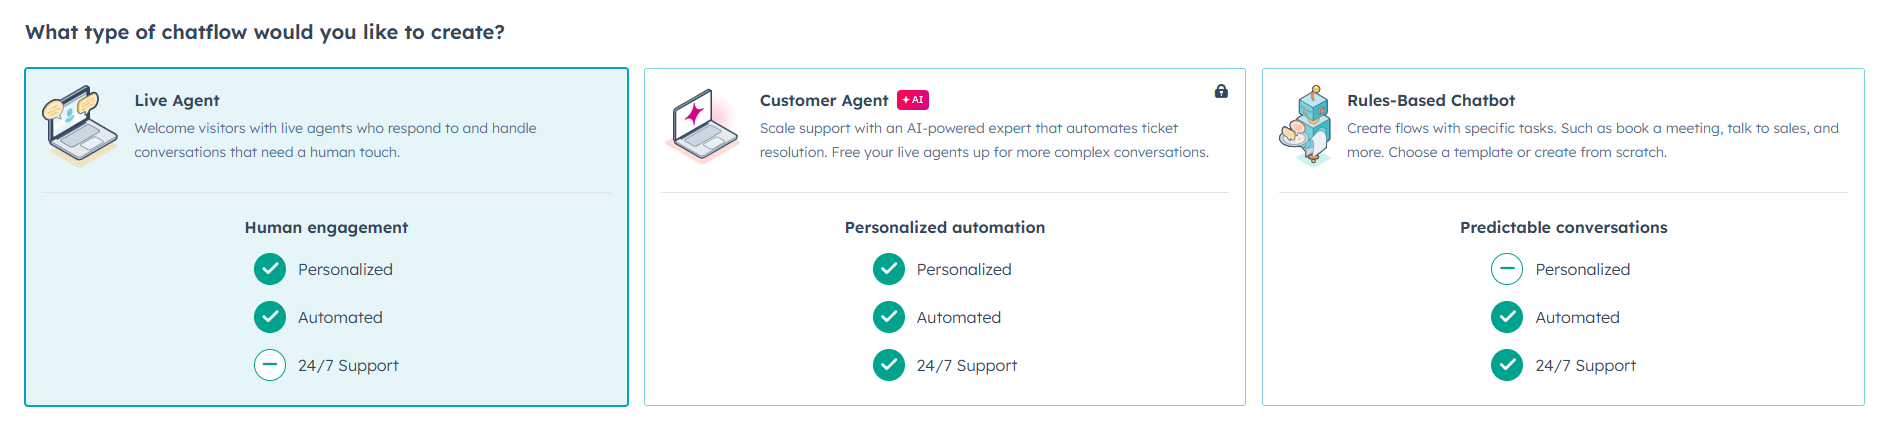Screen dimensions: 1890x435
Task: Choose the Rules-Based Chatbot title
Action: pos(1430,100)
